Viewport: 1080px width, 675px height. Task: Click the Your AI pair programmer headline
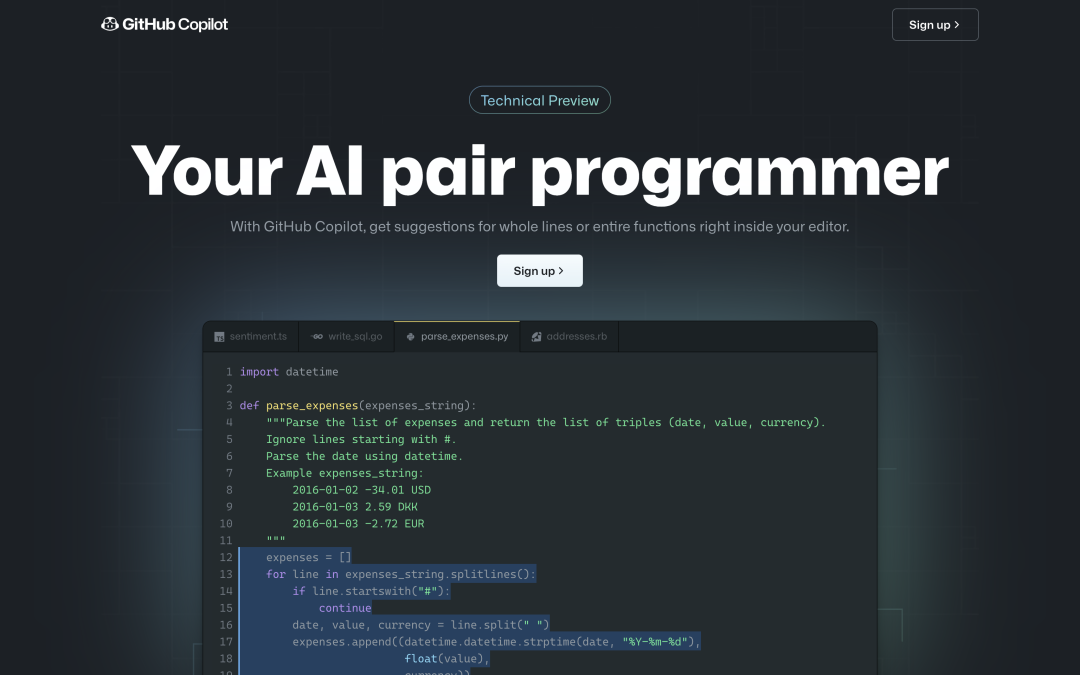click(540, 172)
